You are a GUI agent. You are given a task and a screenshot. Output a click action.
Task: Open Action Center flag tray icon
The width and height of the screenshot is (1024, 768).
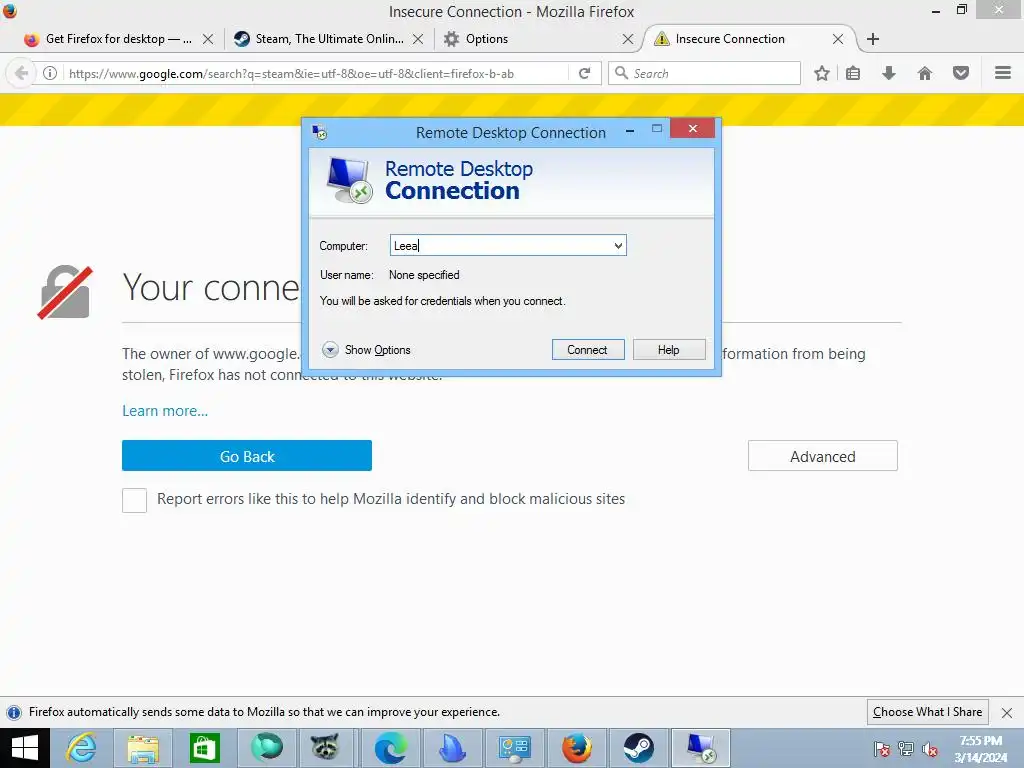pos(882,749)
